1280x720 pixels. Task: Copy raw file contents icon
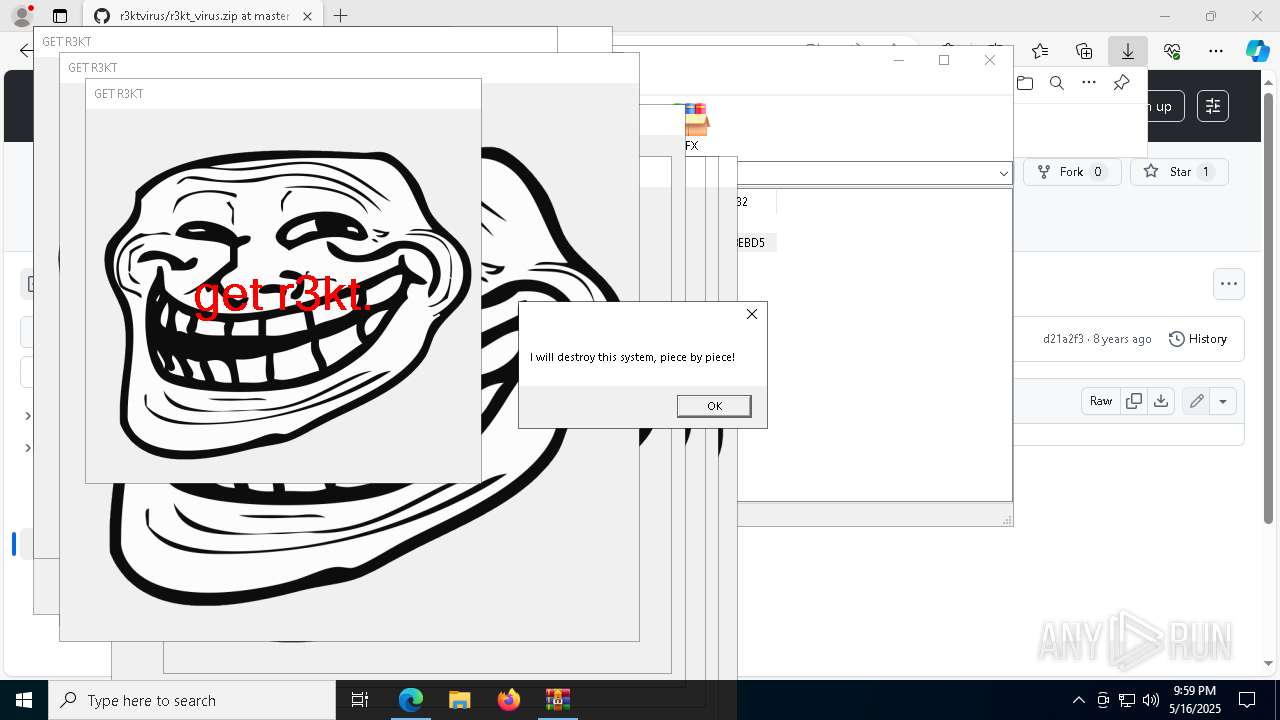point(1134,401)
